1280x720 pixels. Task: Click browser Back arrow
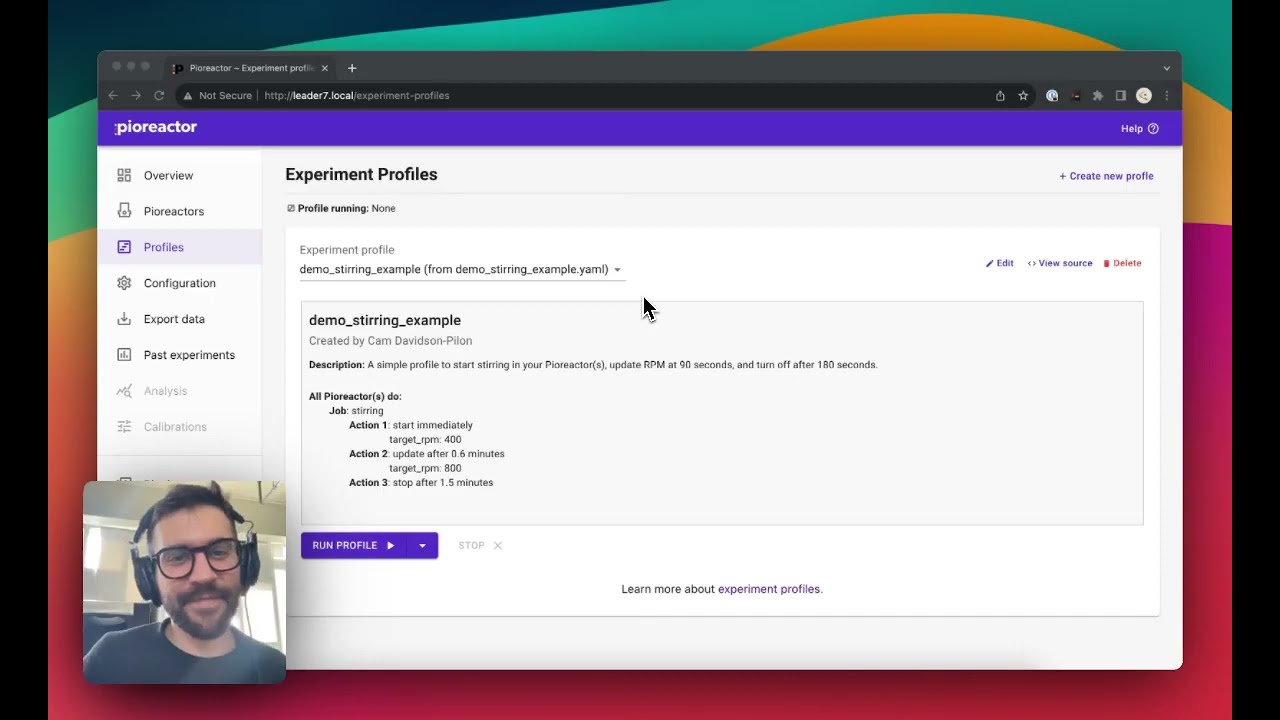(x=113, y=96)
